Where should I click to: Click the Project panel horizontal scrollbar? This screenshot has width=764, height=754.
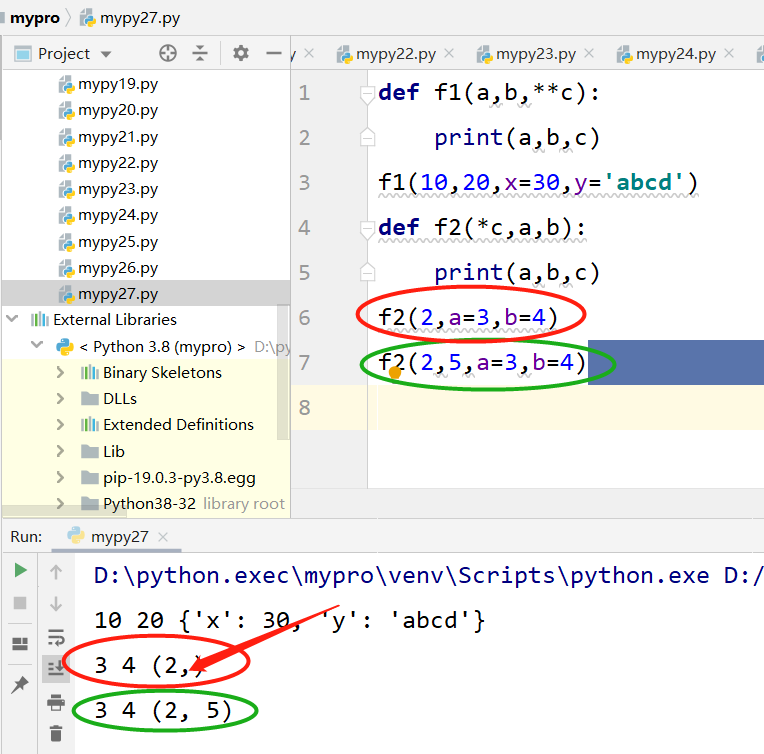63,511
